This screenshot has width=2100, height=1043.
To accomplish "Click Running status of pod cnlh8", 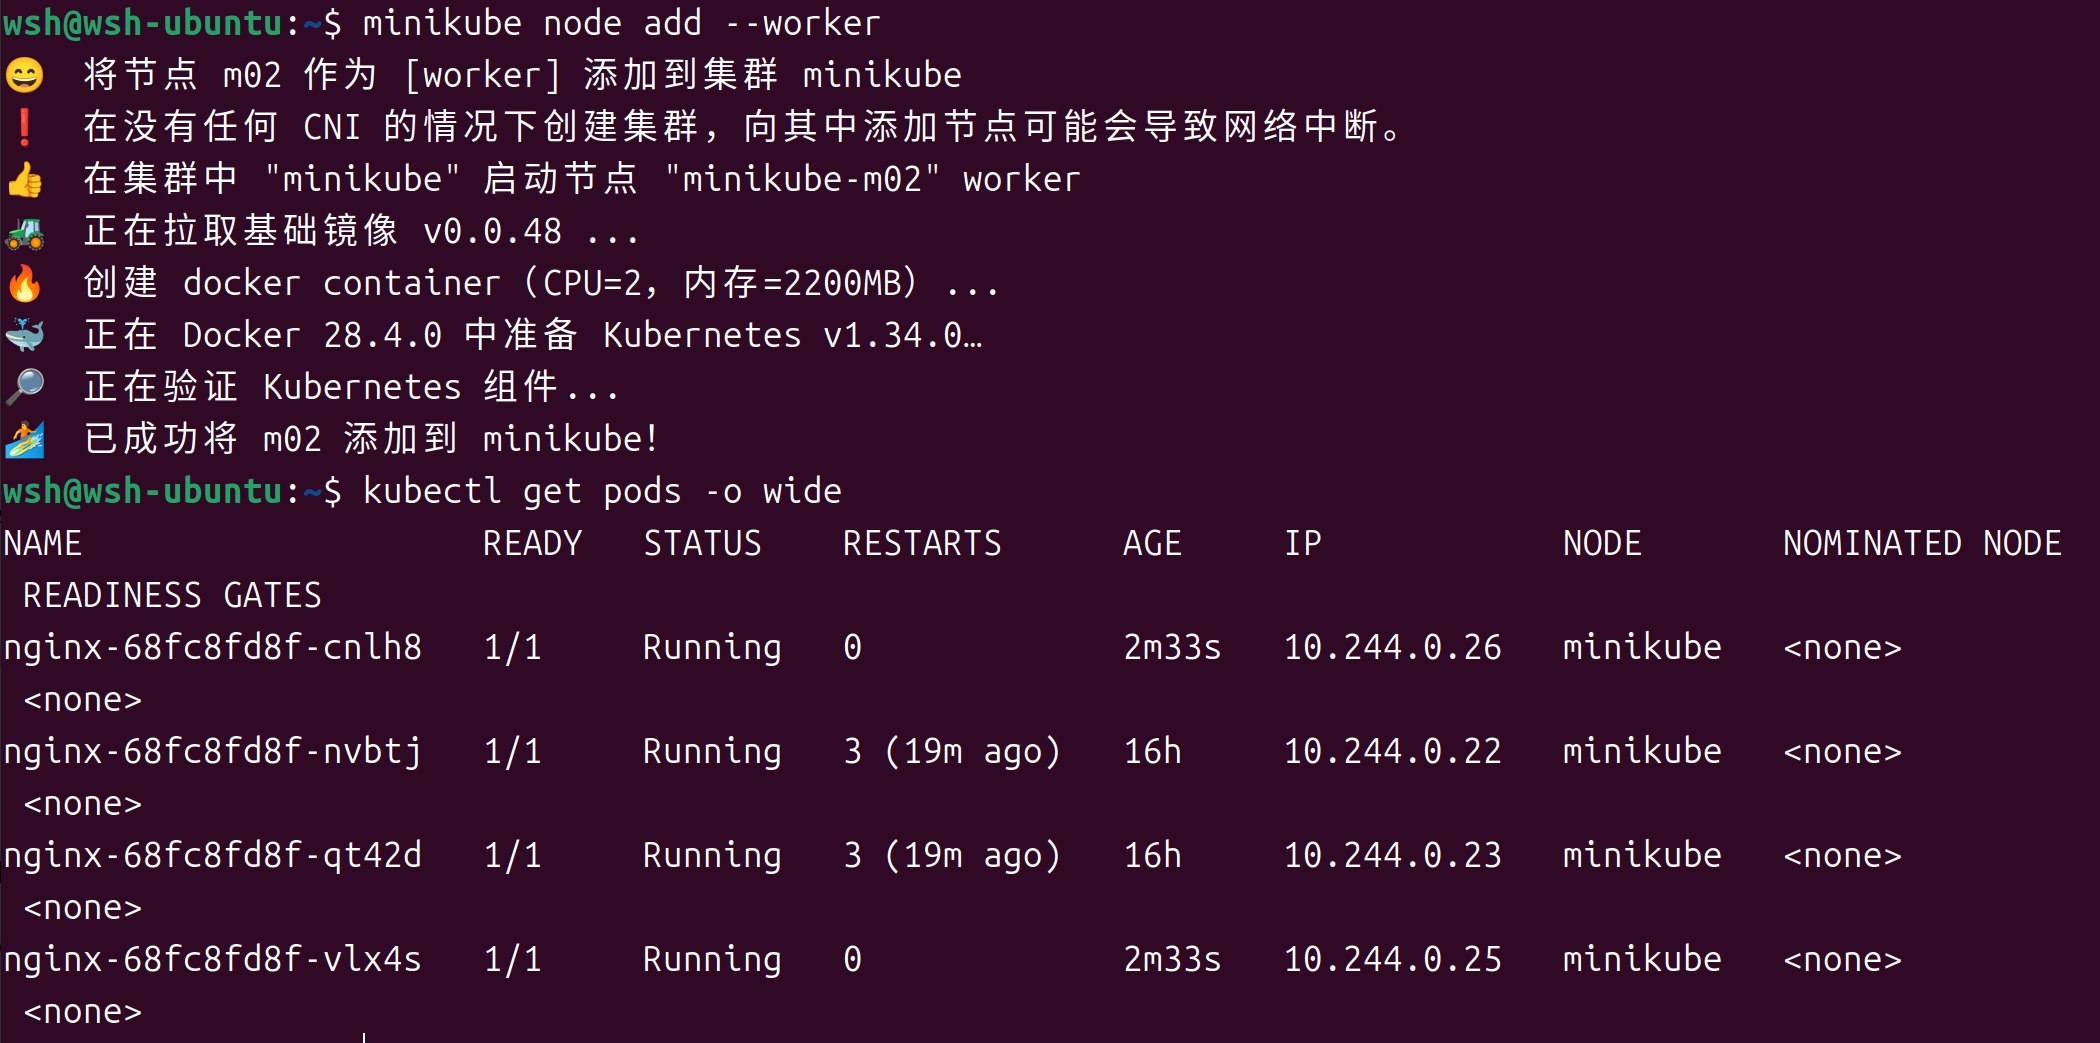I will 712,647.
